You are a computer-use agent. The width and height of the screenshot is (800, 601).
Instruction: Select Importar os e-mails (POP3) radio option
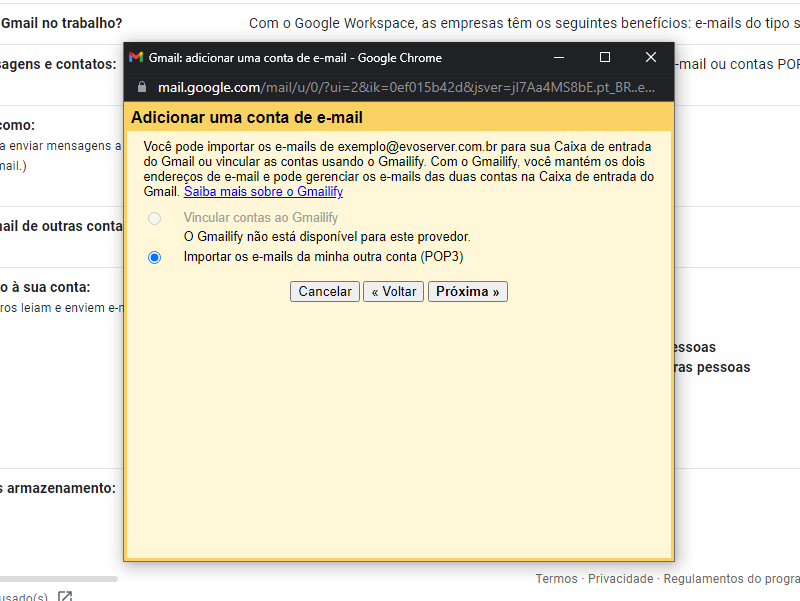pyautogui.click(x=154, y=257)
